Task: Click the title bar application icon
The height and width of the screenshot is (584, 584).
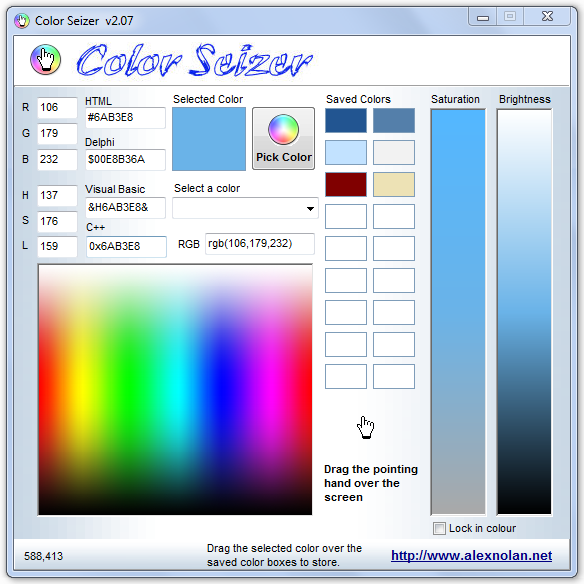Action: (22, 21)
